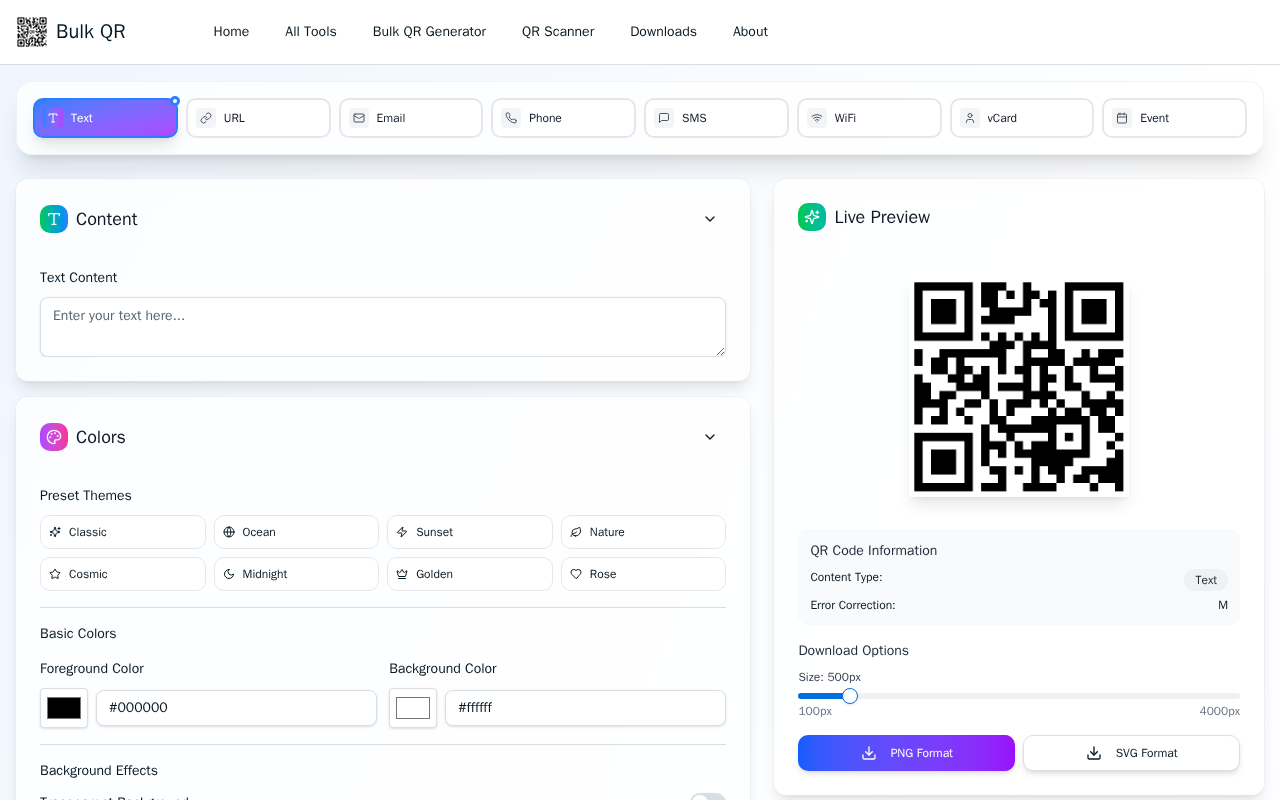The height and width of the screenshot is (800, 1280).
Task: Click the Rose theme heart icon
Action: pos(576,574)
